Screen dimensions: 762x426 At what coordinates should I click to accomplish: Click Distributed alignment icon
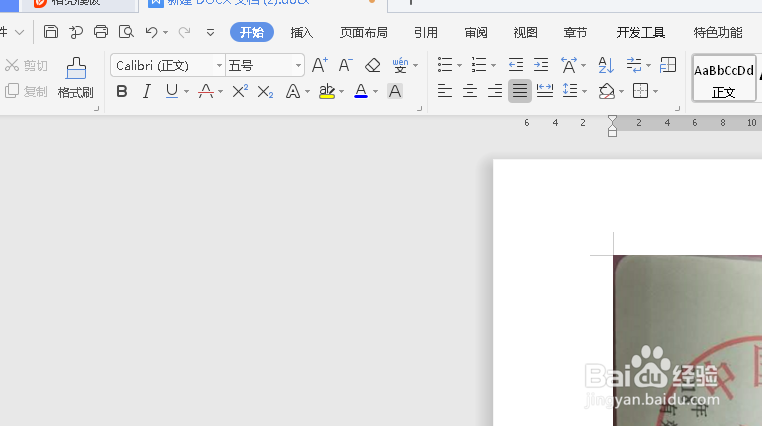point(545,91)
